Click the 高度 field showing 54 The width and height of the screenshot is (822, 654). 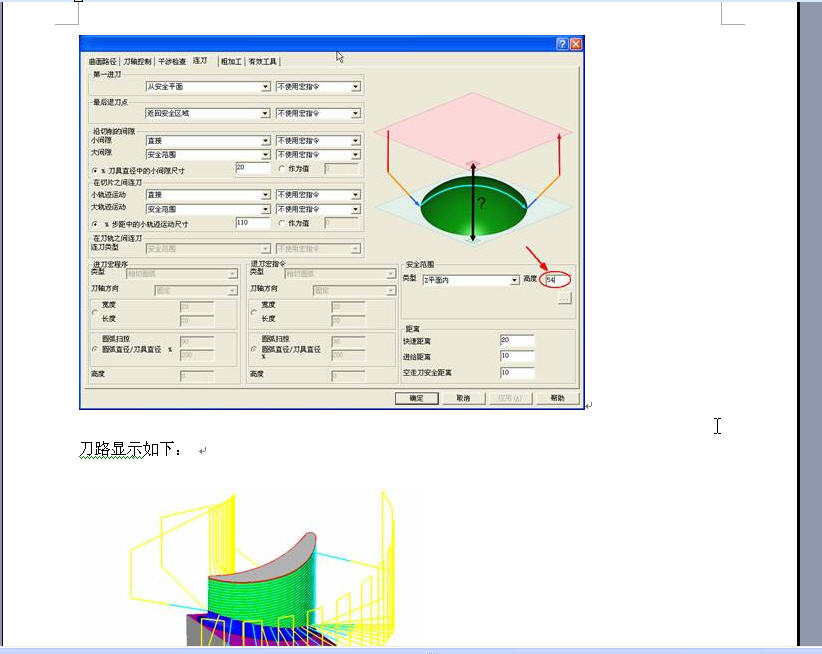tap(556, 280)
